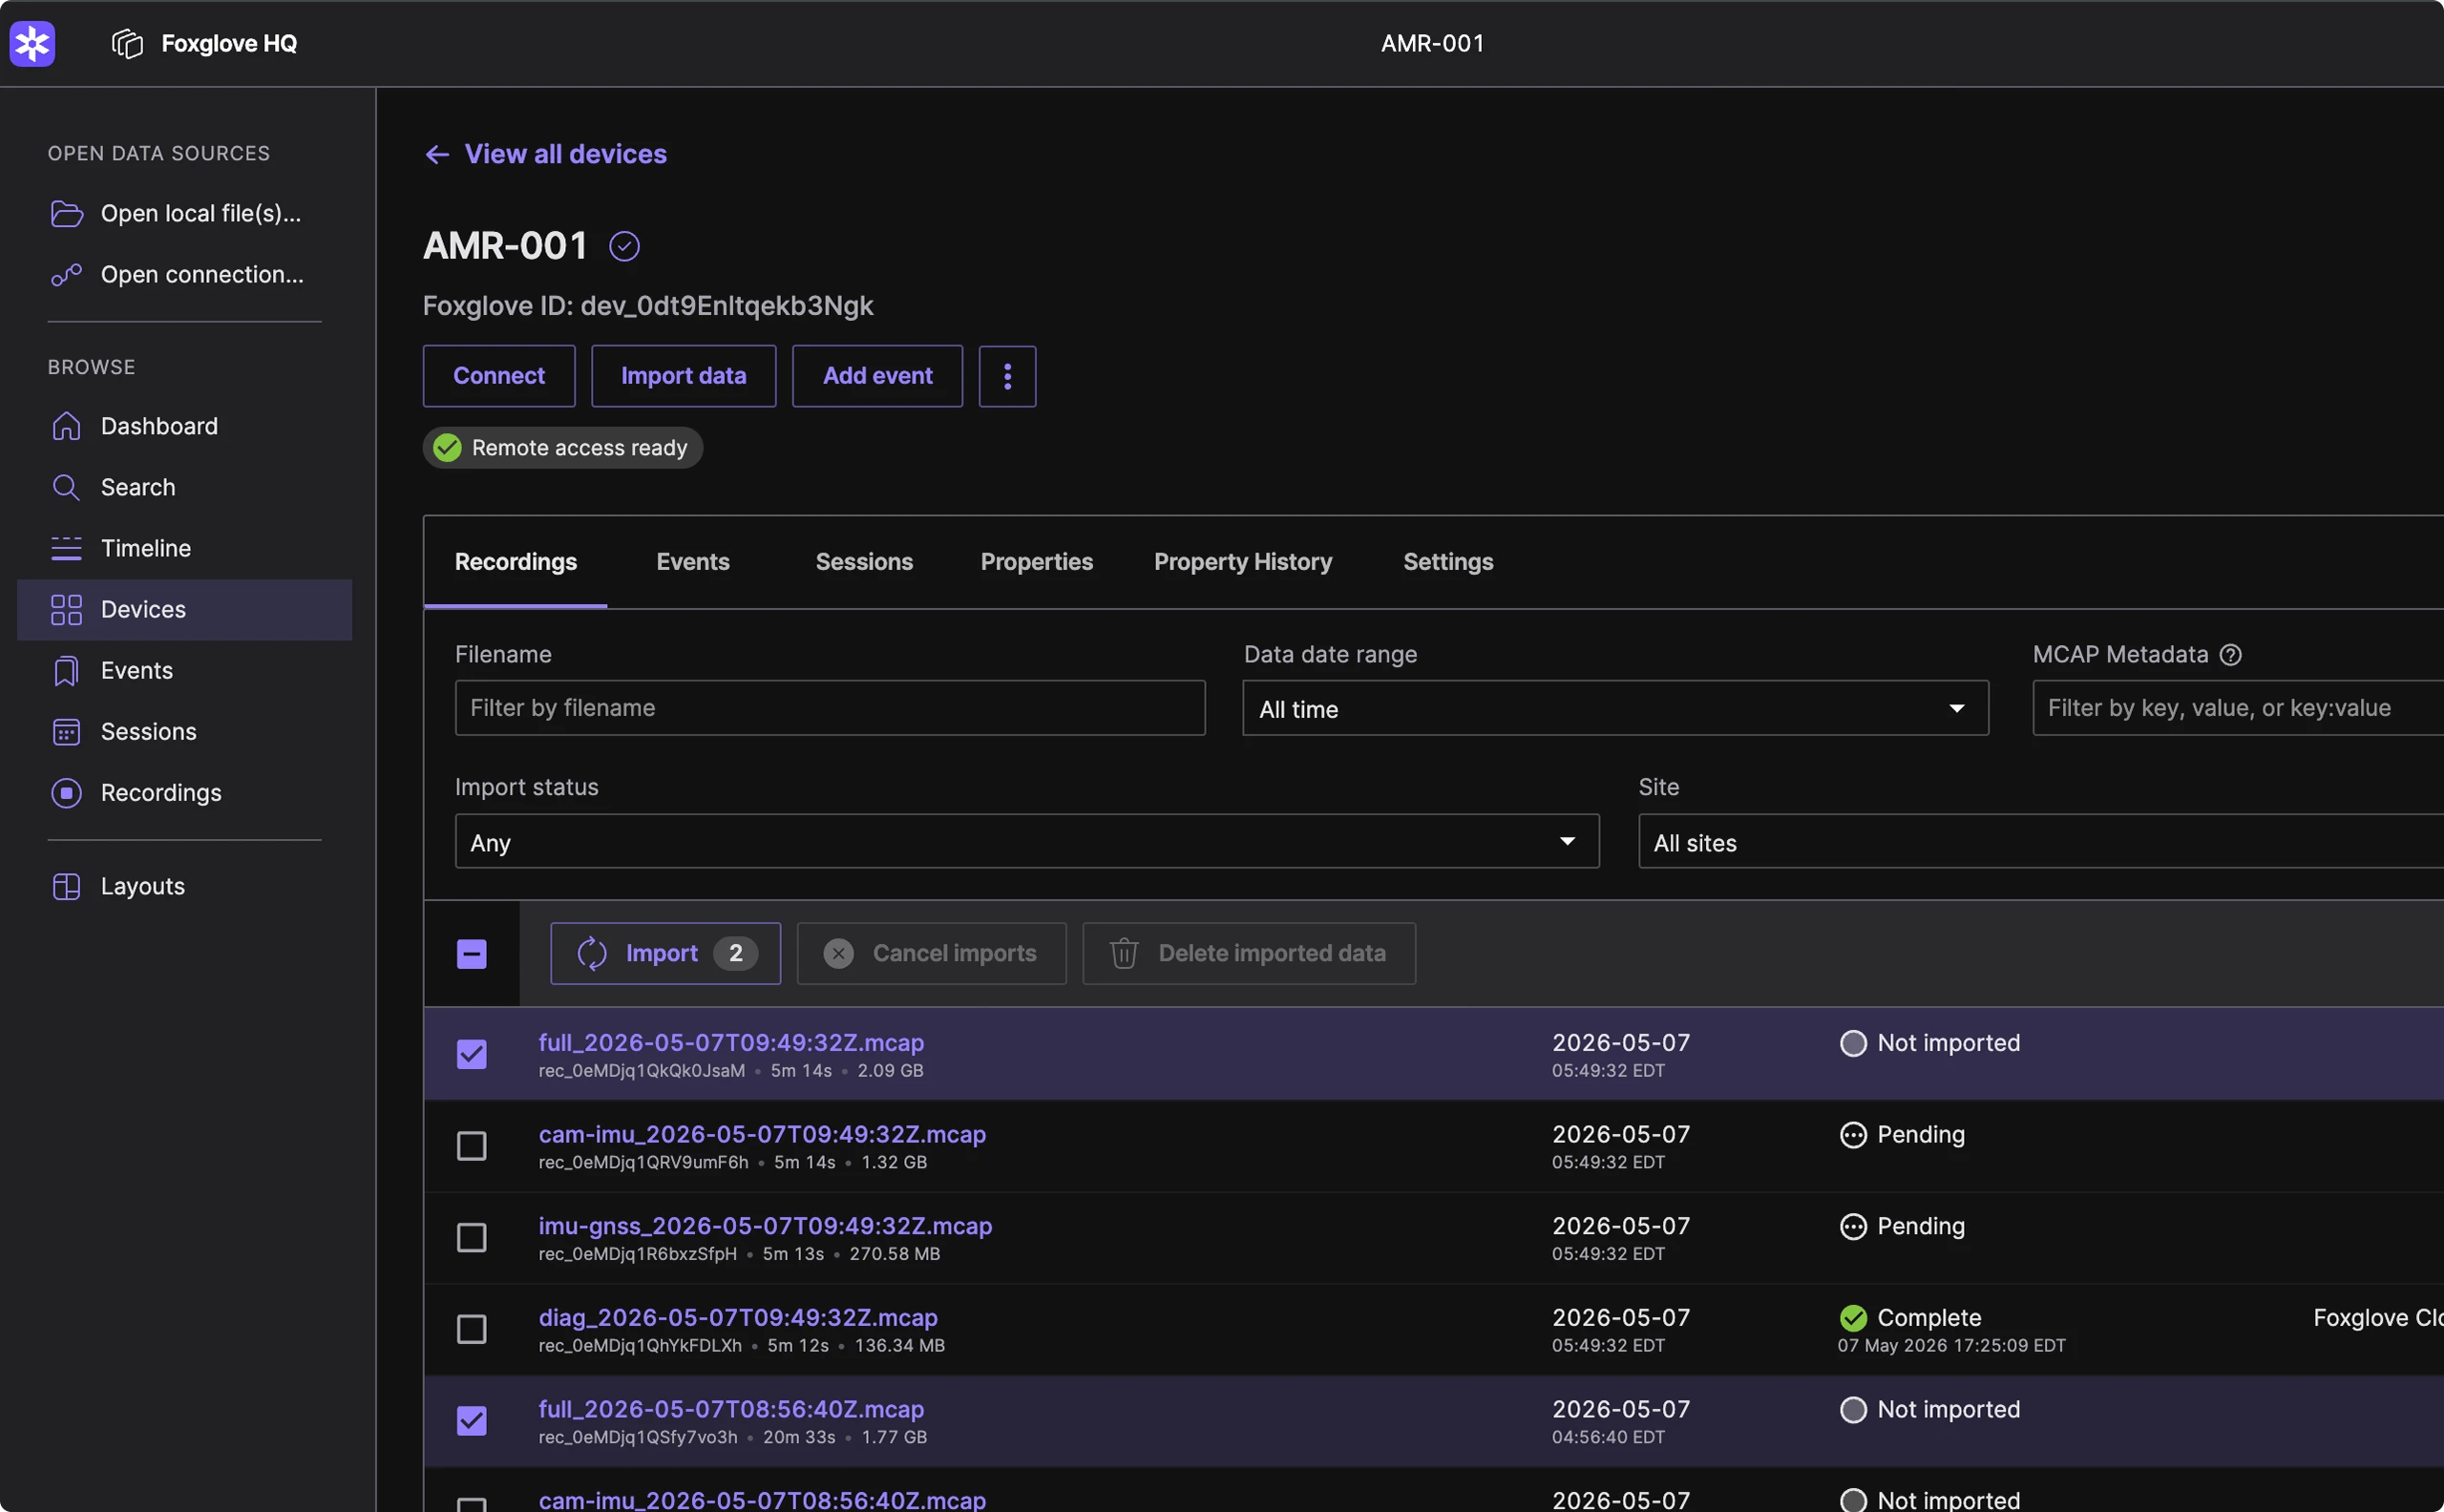The image size is (2444, 1512).
Task: Open the Site All sites dropdown
Action: pos(2040,842)
